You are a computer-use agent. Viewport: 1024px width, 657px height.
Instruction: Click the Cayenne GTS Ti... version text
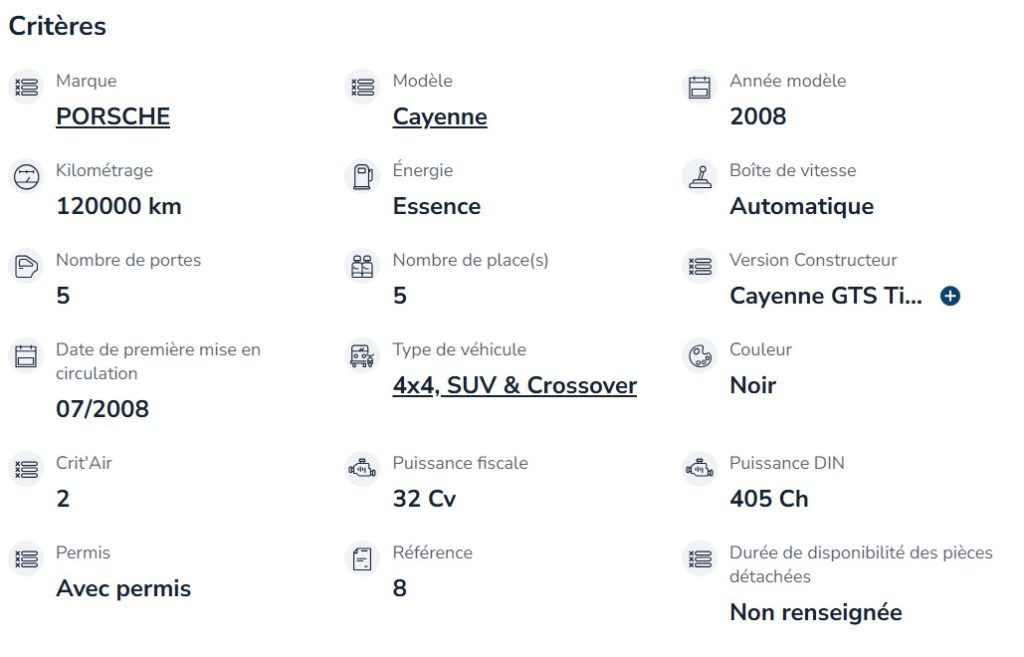pyautogui.click(x=825, y=296)
